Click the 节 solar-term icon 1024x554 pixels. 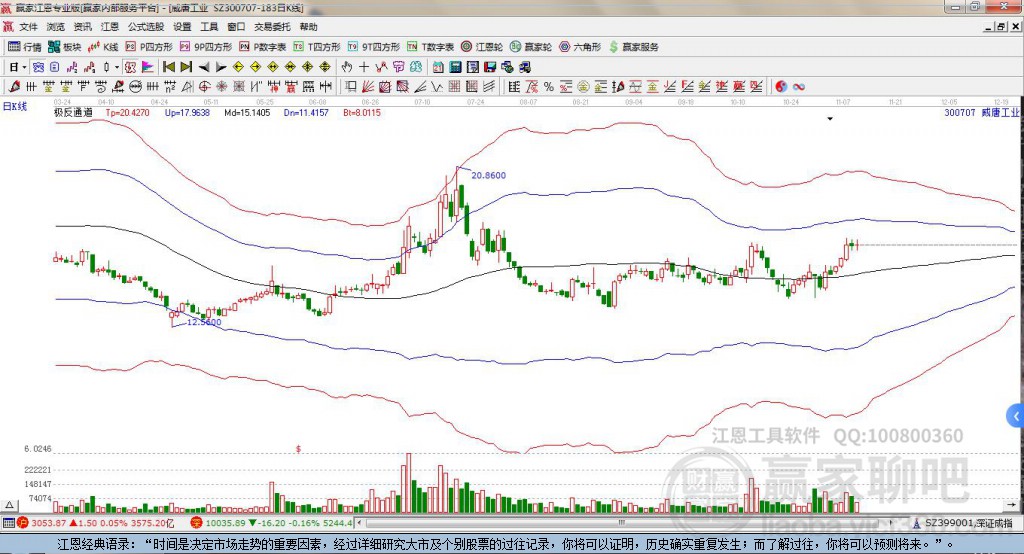[x=398, y=67]
